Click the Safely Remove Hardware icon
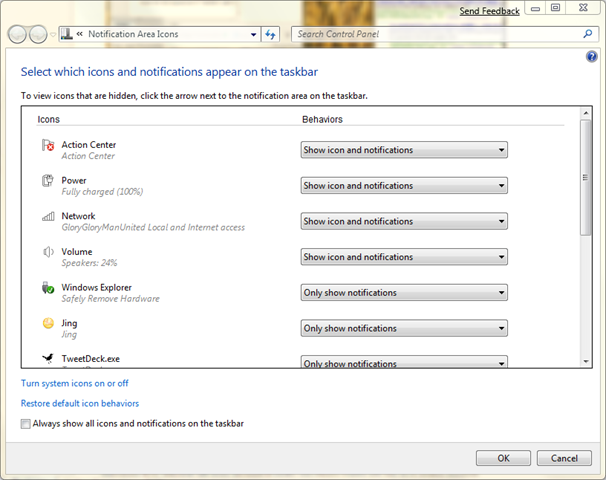Viewport: 606px width, 480px height. (48, 288)
